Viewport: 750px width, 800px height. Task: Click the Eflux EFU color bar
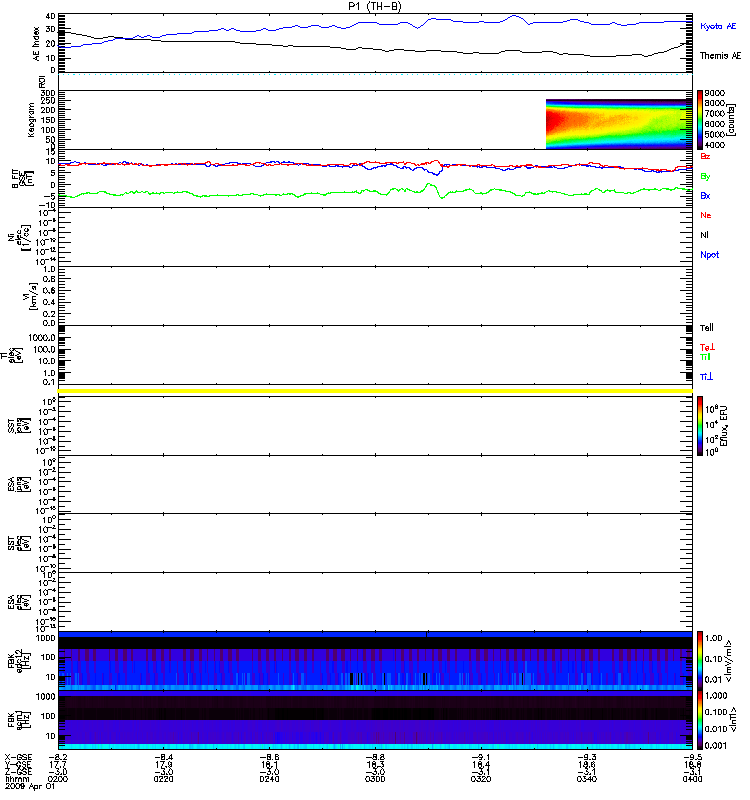point(700,426)
